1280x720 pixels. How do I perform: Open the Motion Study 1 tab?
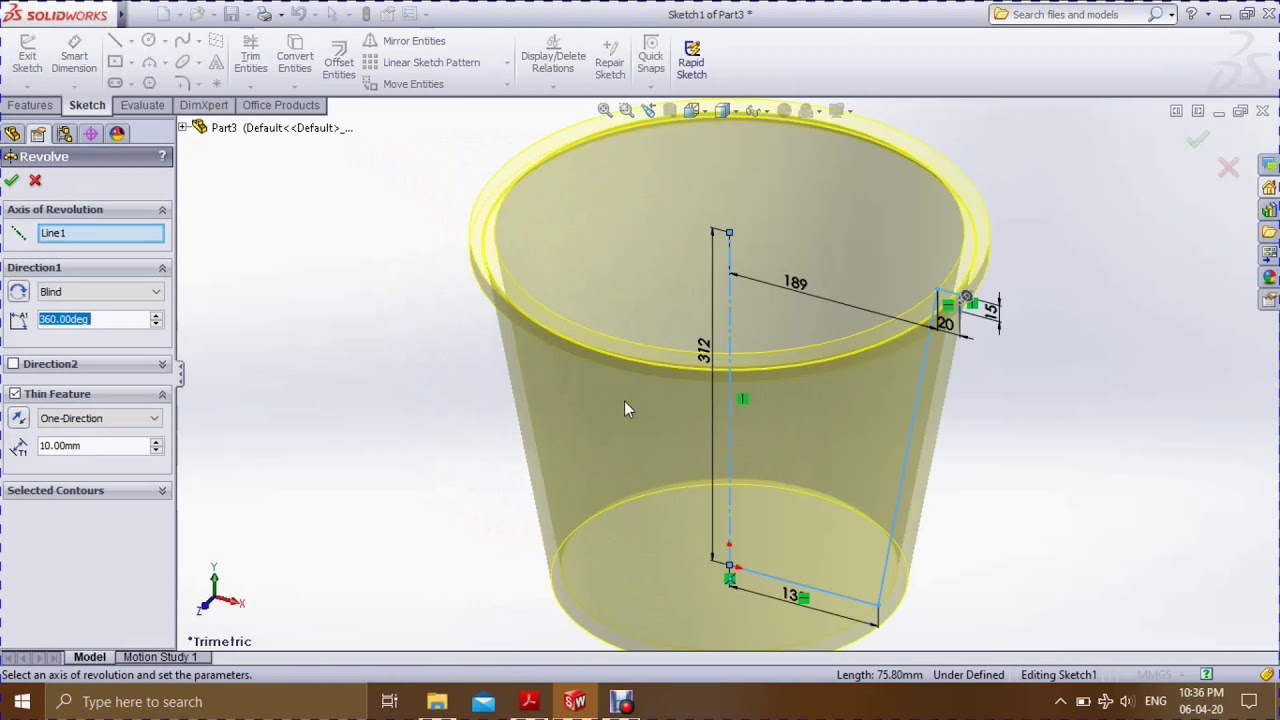pyautogui.click(x=160, y=657)
